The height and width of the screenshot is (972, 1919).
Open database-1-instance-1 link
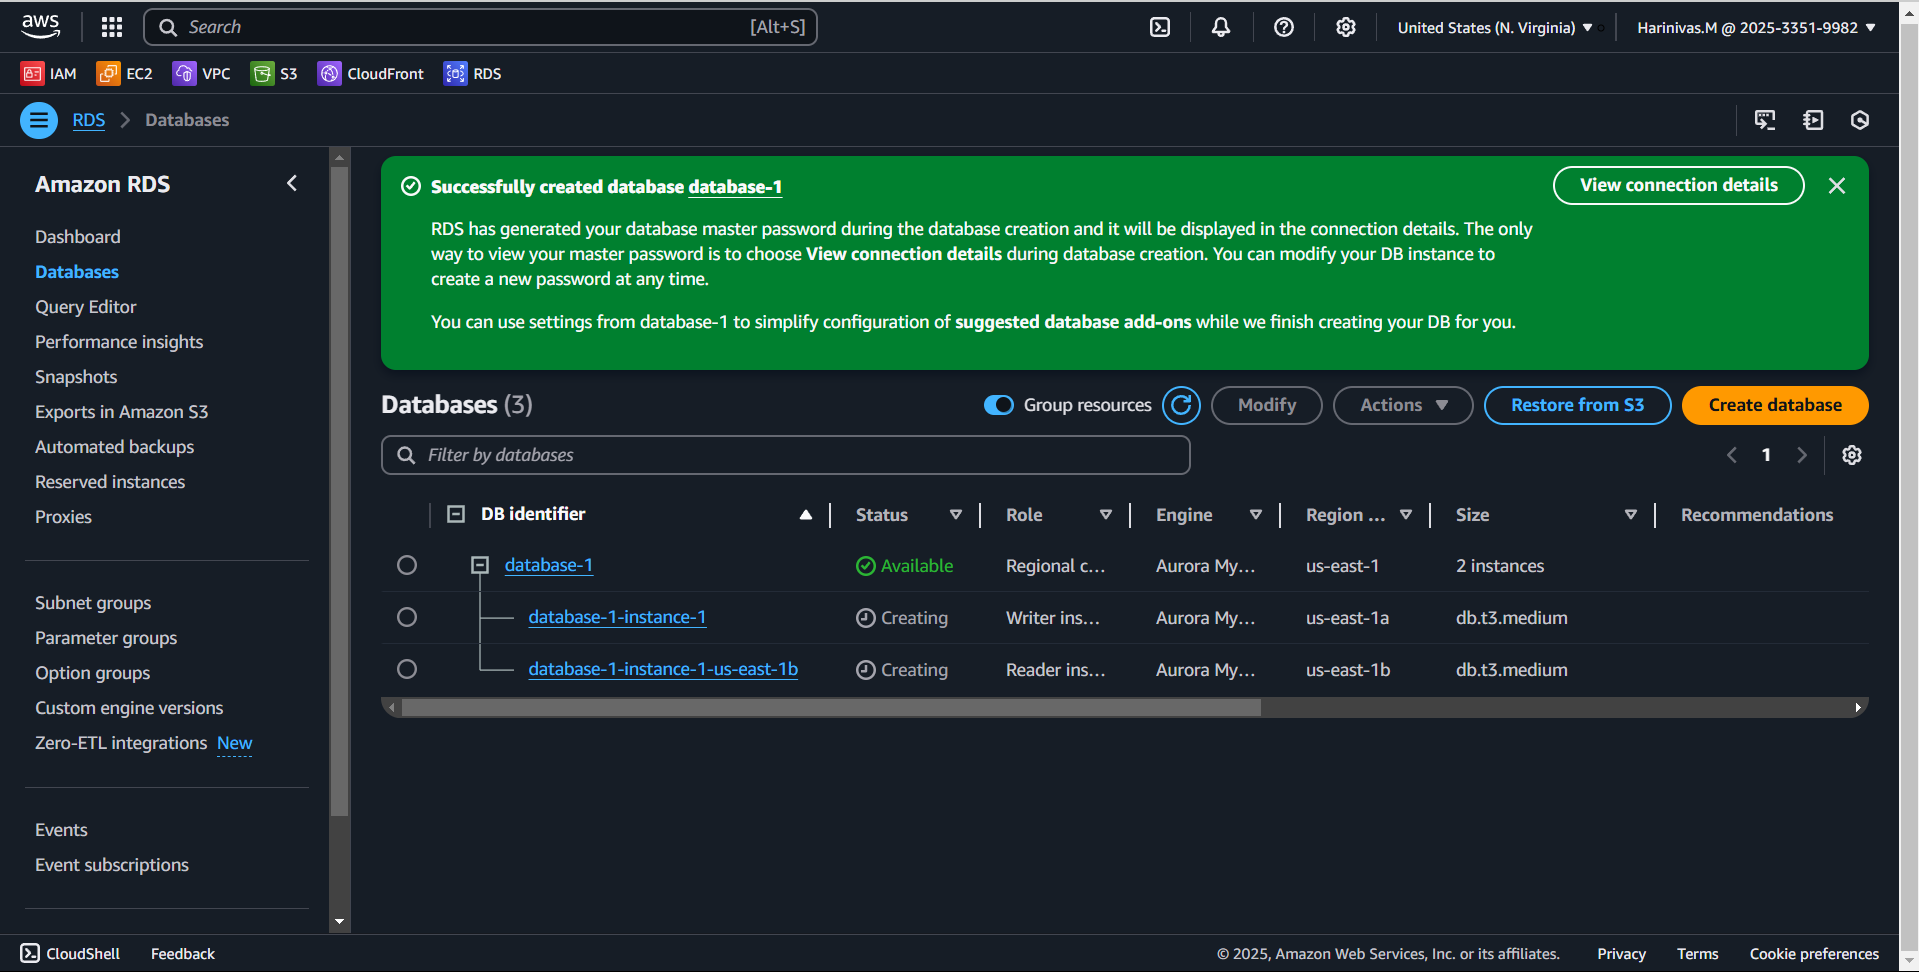coord(617,617)
